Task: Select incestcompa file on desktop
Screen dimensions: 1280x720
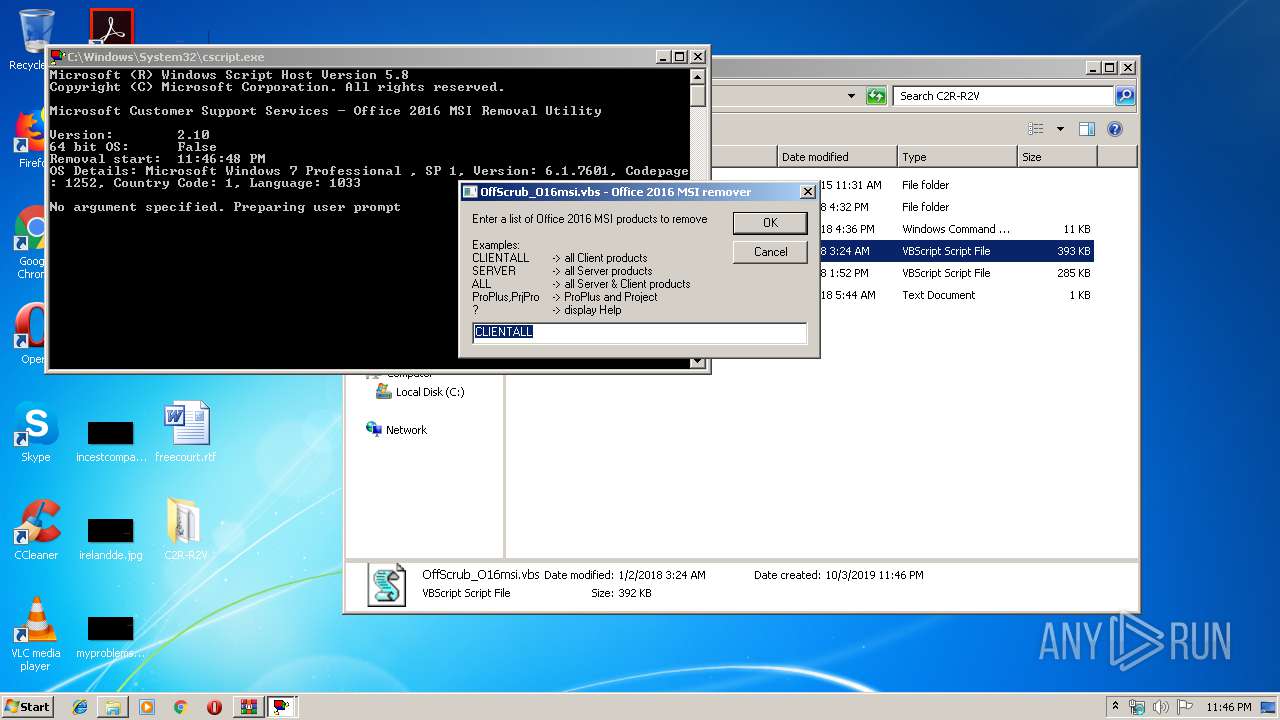Action: pyautogui.click(x=111, y=440)
